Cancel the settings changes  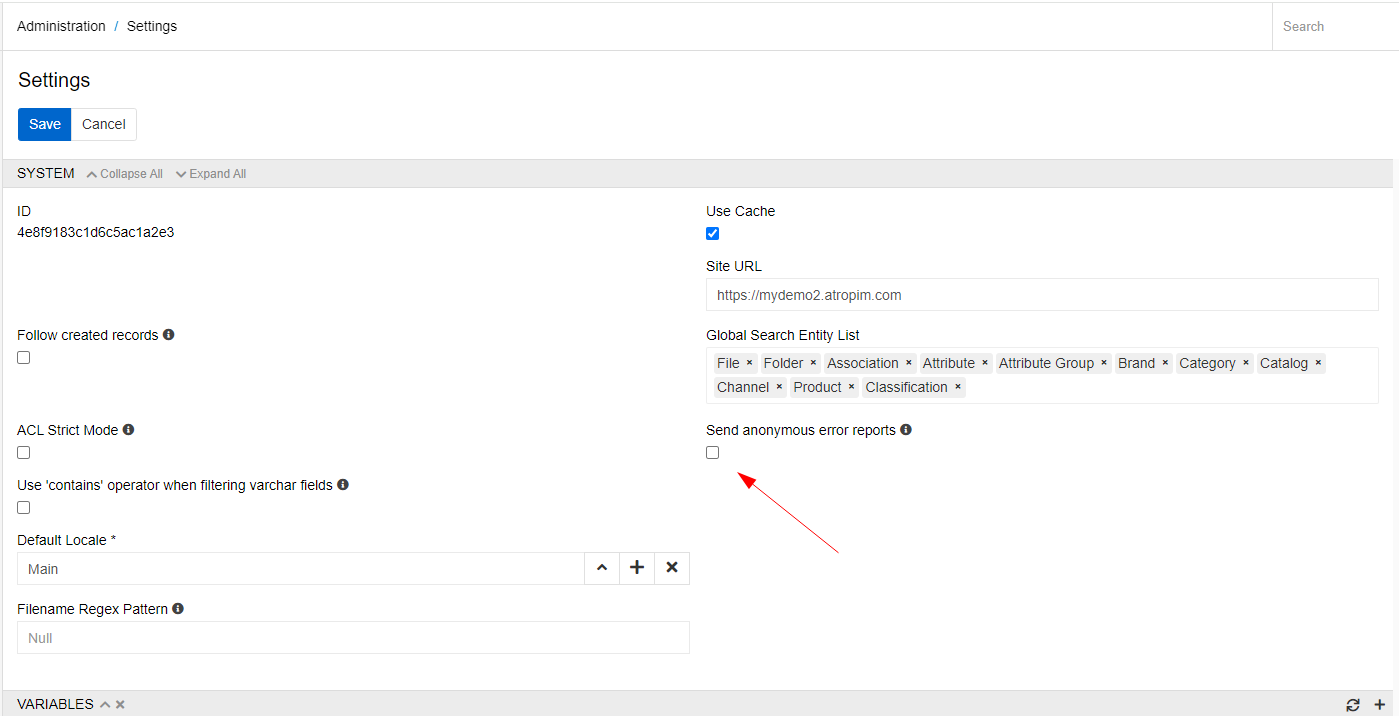pos(104,124)
